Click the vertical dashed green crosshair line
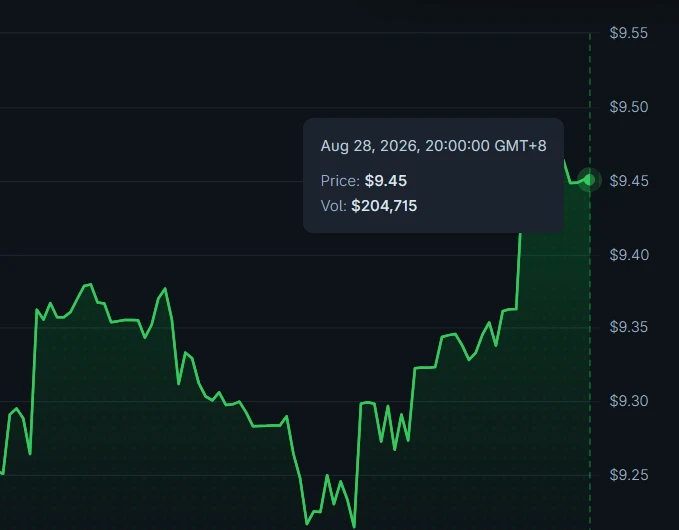This screenshot has height=530, width=679. [590, 346]
